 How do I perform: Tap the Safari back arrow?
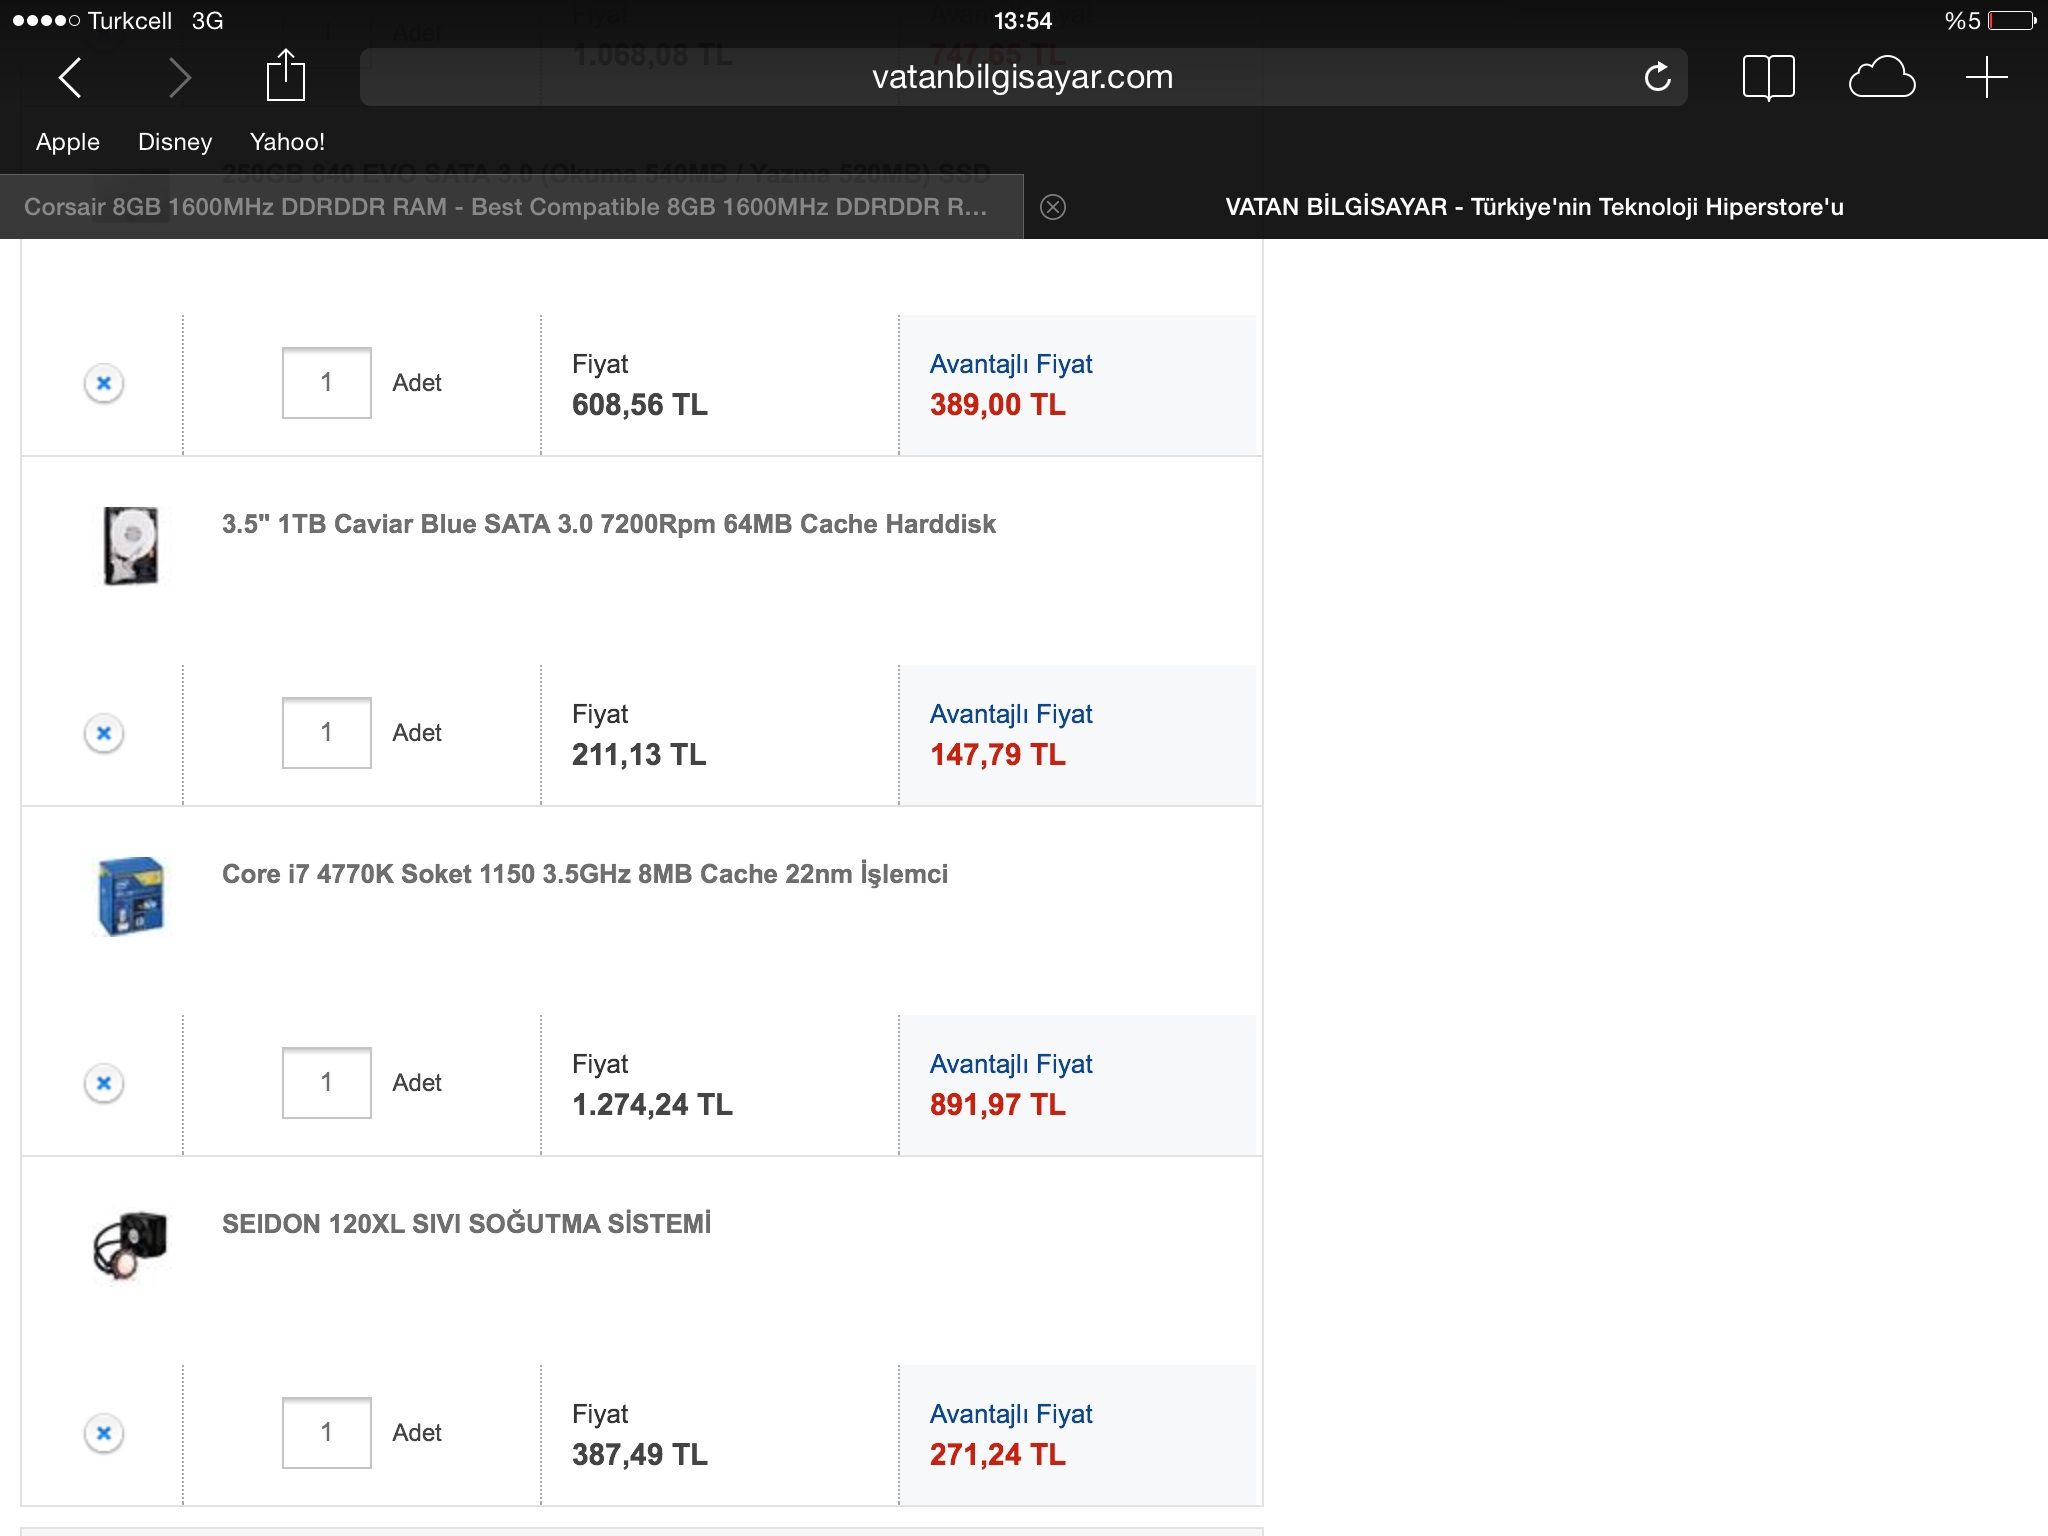pyautogui.click(x=70, y=77)
